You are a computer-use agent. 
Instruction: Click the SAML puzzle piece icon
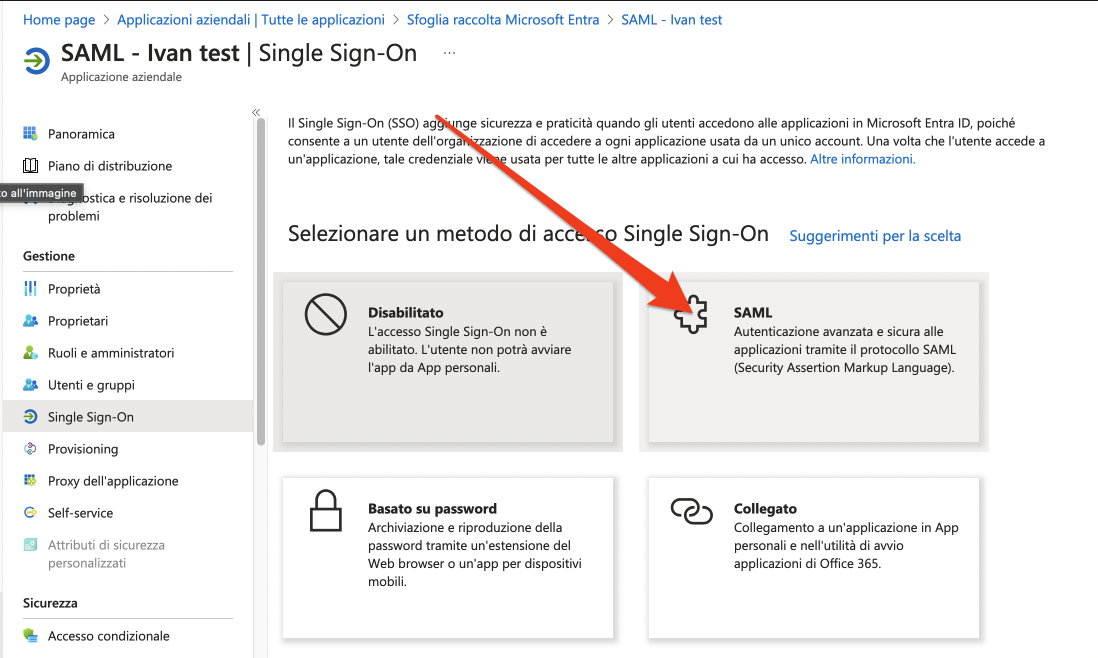coord(690,314)
